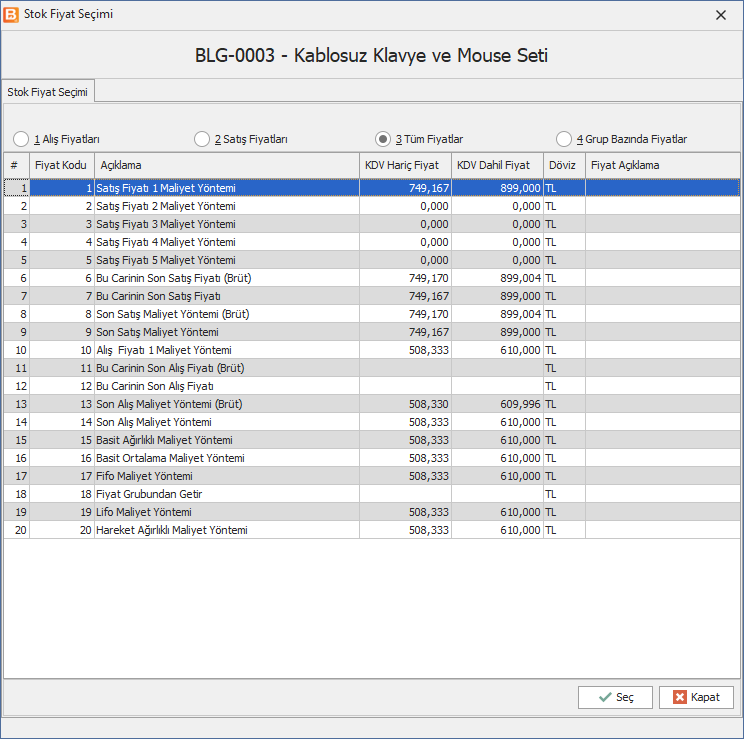
Task: Select 'Fifo Maliyet Yöntemi' row
Action: (372, 477)
